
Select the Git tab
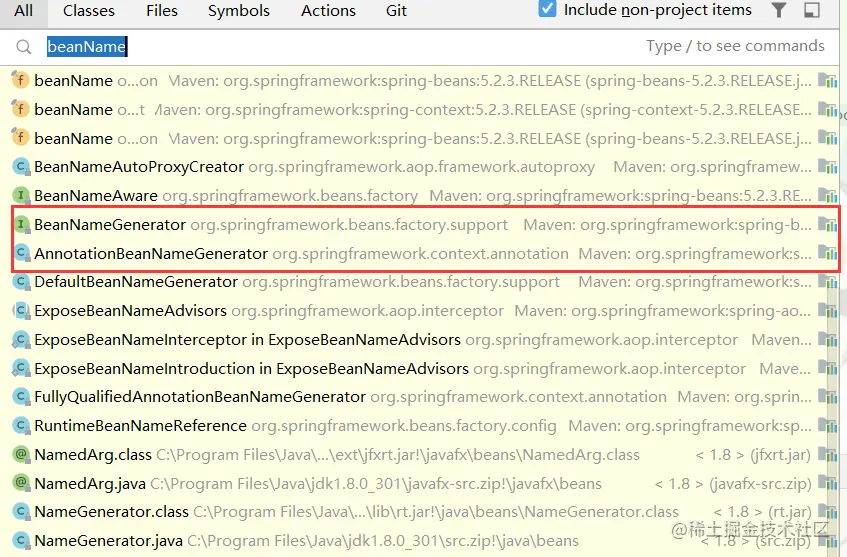point(396,11)
